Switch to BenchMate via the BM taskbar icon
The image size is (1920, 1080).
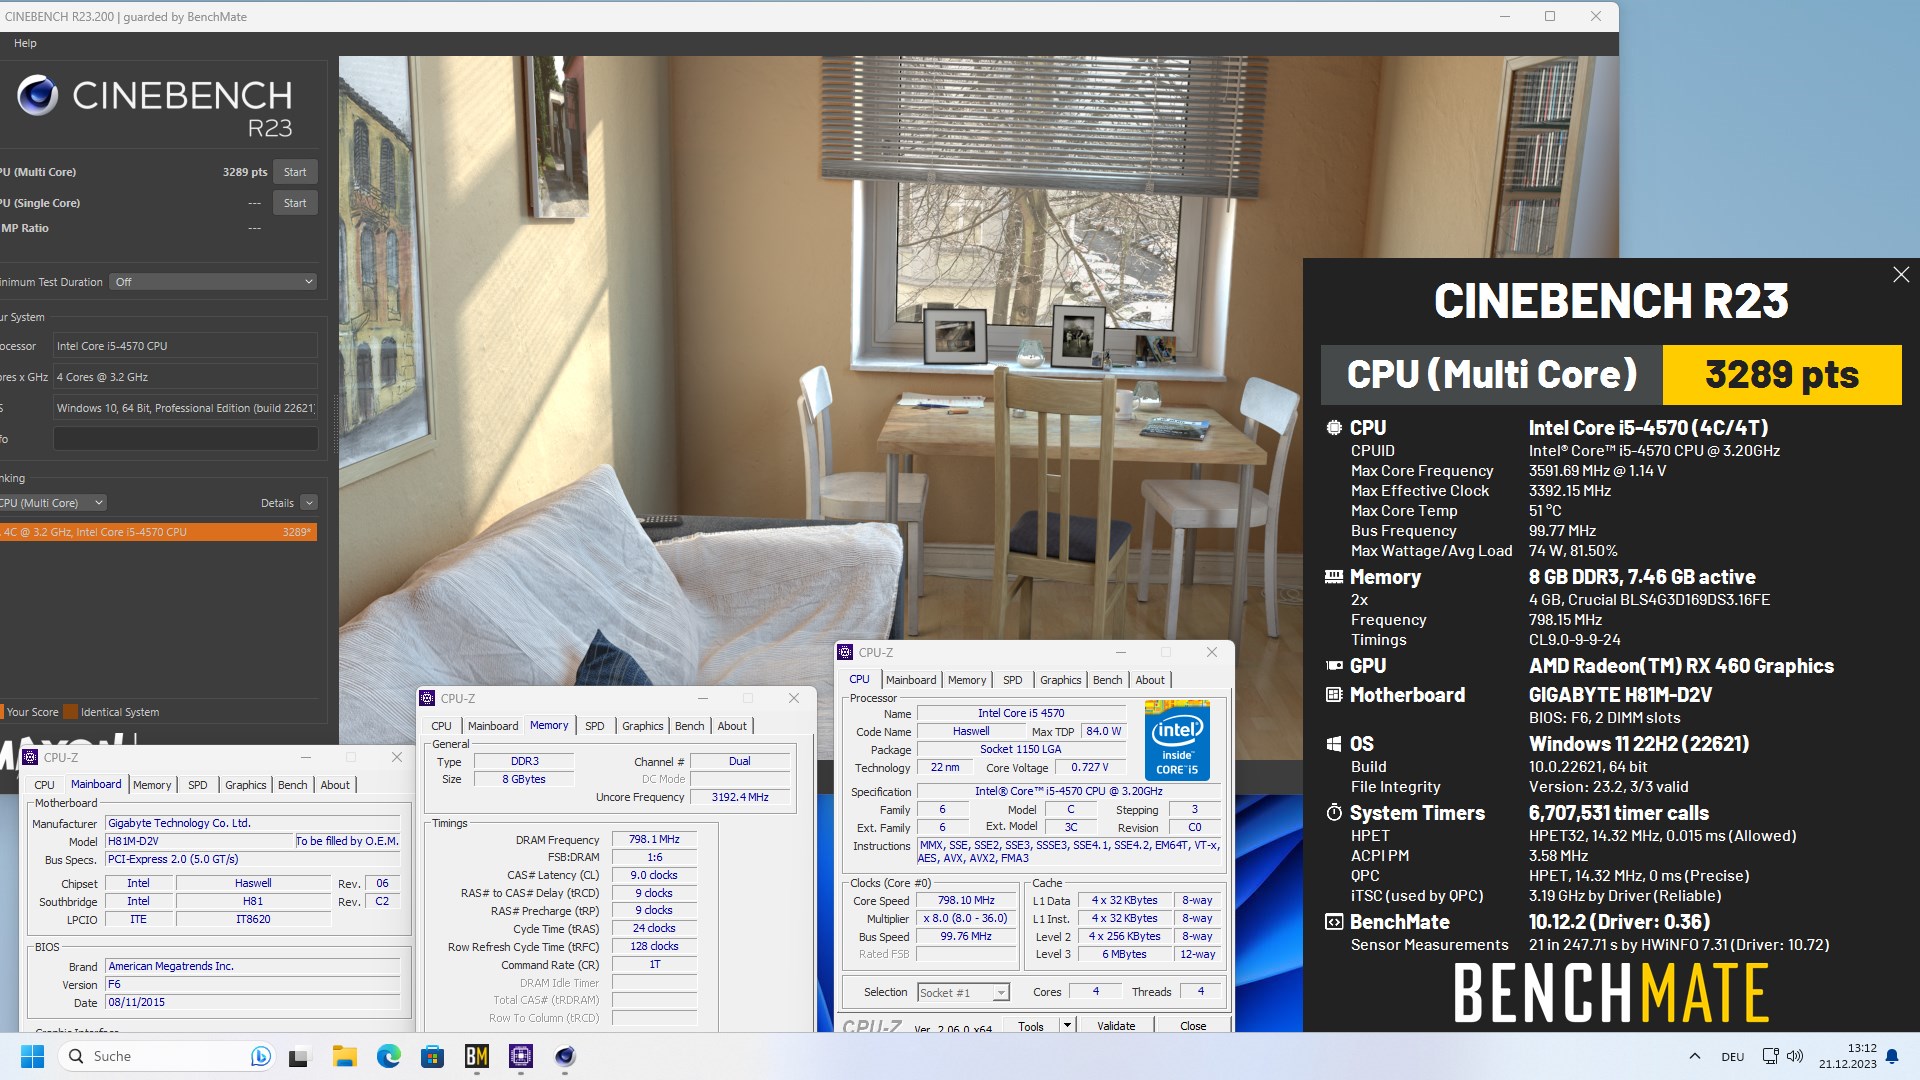(476, 1056)
